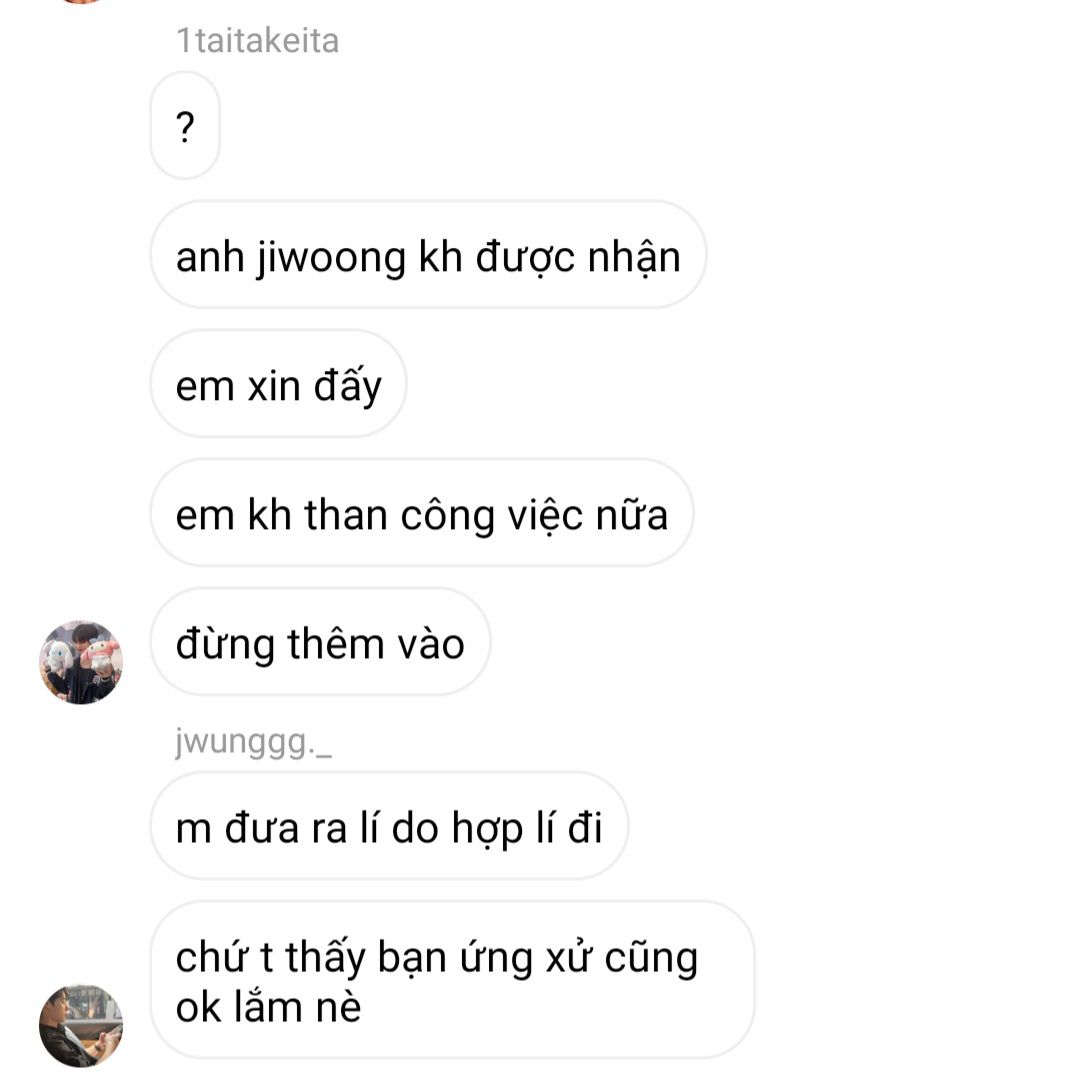The height and width of the screenshot is (1078, 1080).
Task: Select the 'em xin đấy' message bubble
Action: 278,384
